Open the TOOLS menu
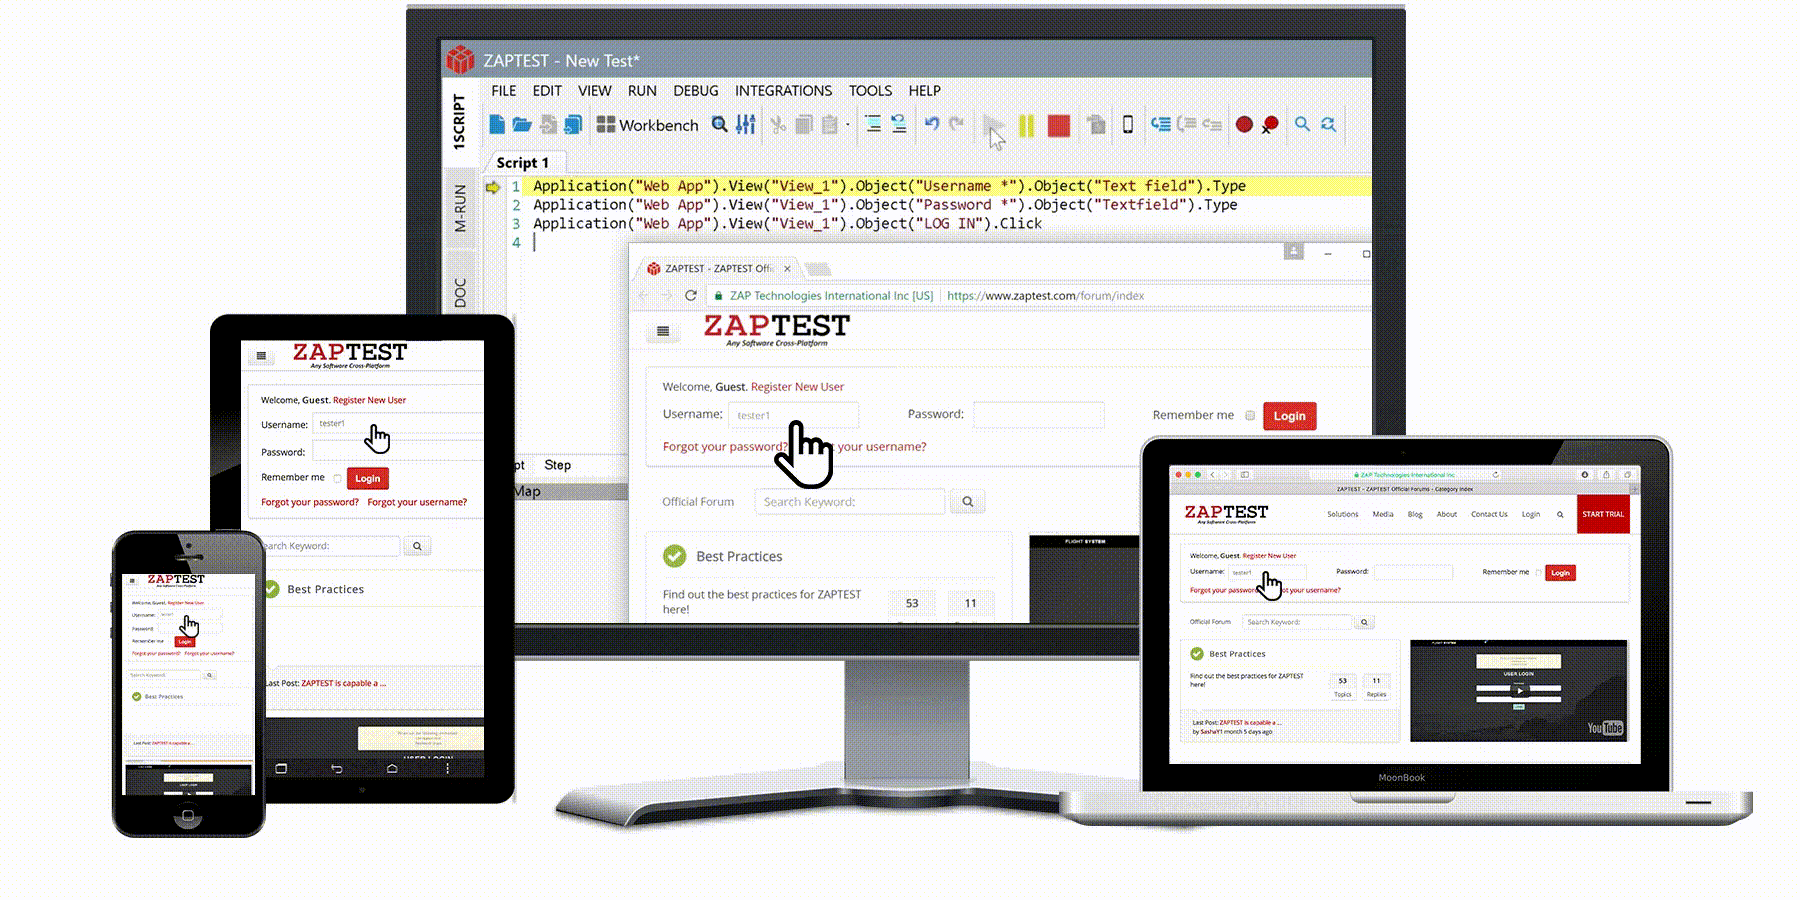The image size is (1800, 900). 870,90
